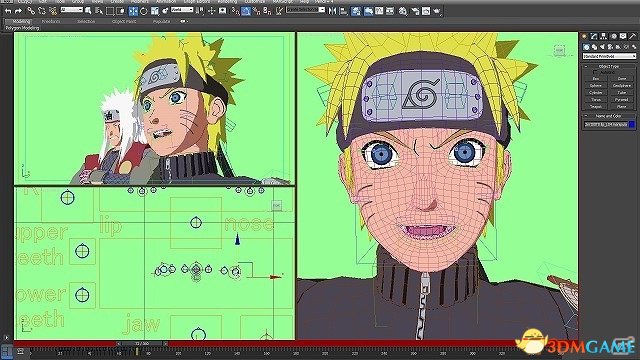Click the Select and Place tool
640x360 pixels.
pos(165,11)
